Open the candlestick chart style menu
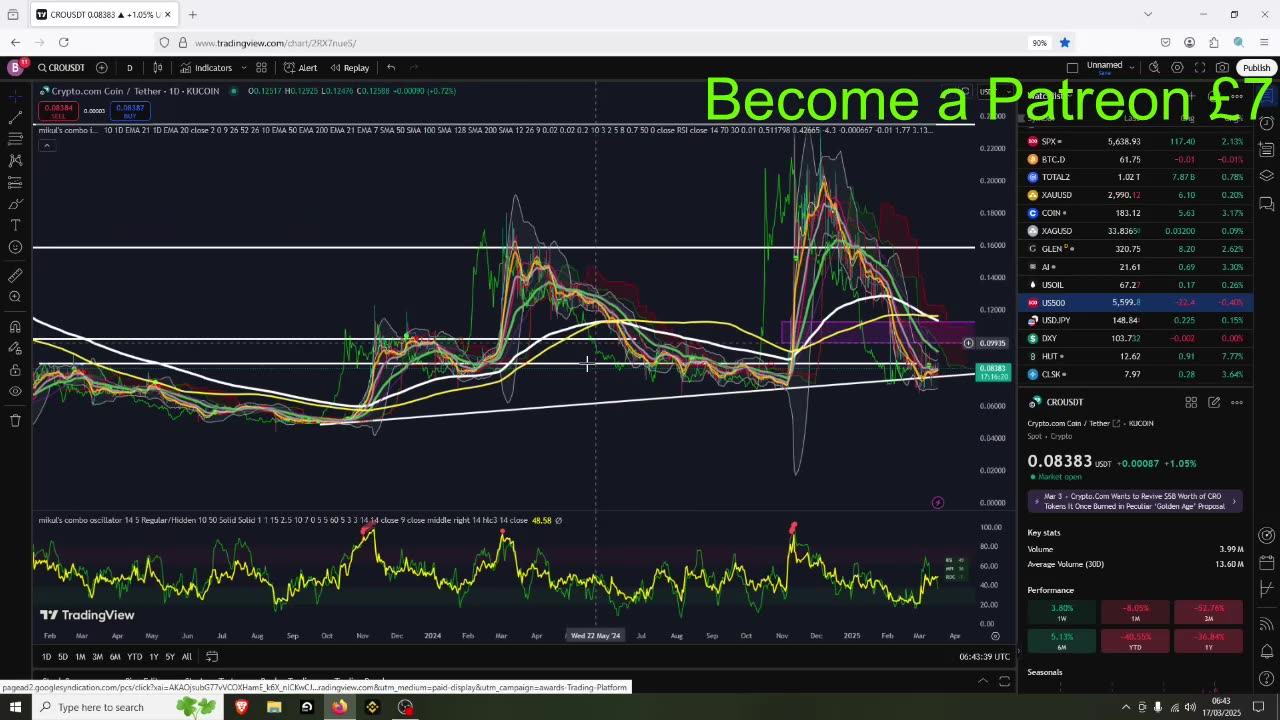This screenshot has height=720, width=1280. pyautogui.click(x=158, y=68)
